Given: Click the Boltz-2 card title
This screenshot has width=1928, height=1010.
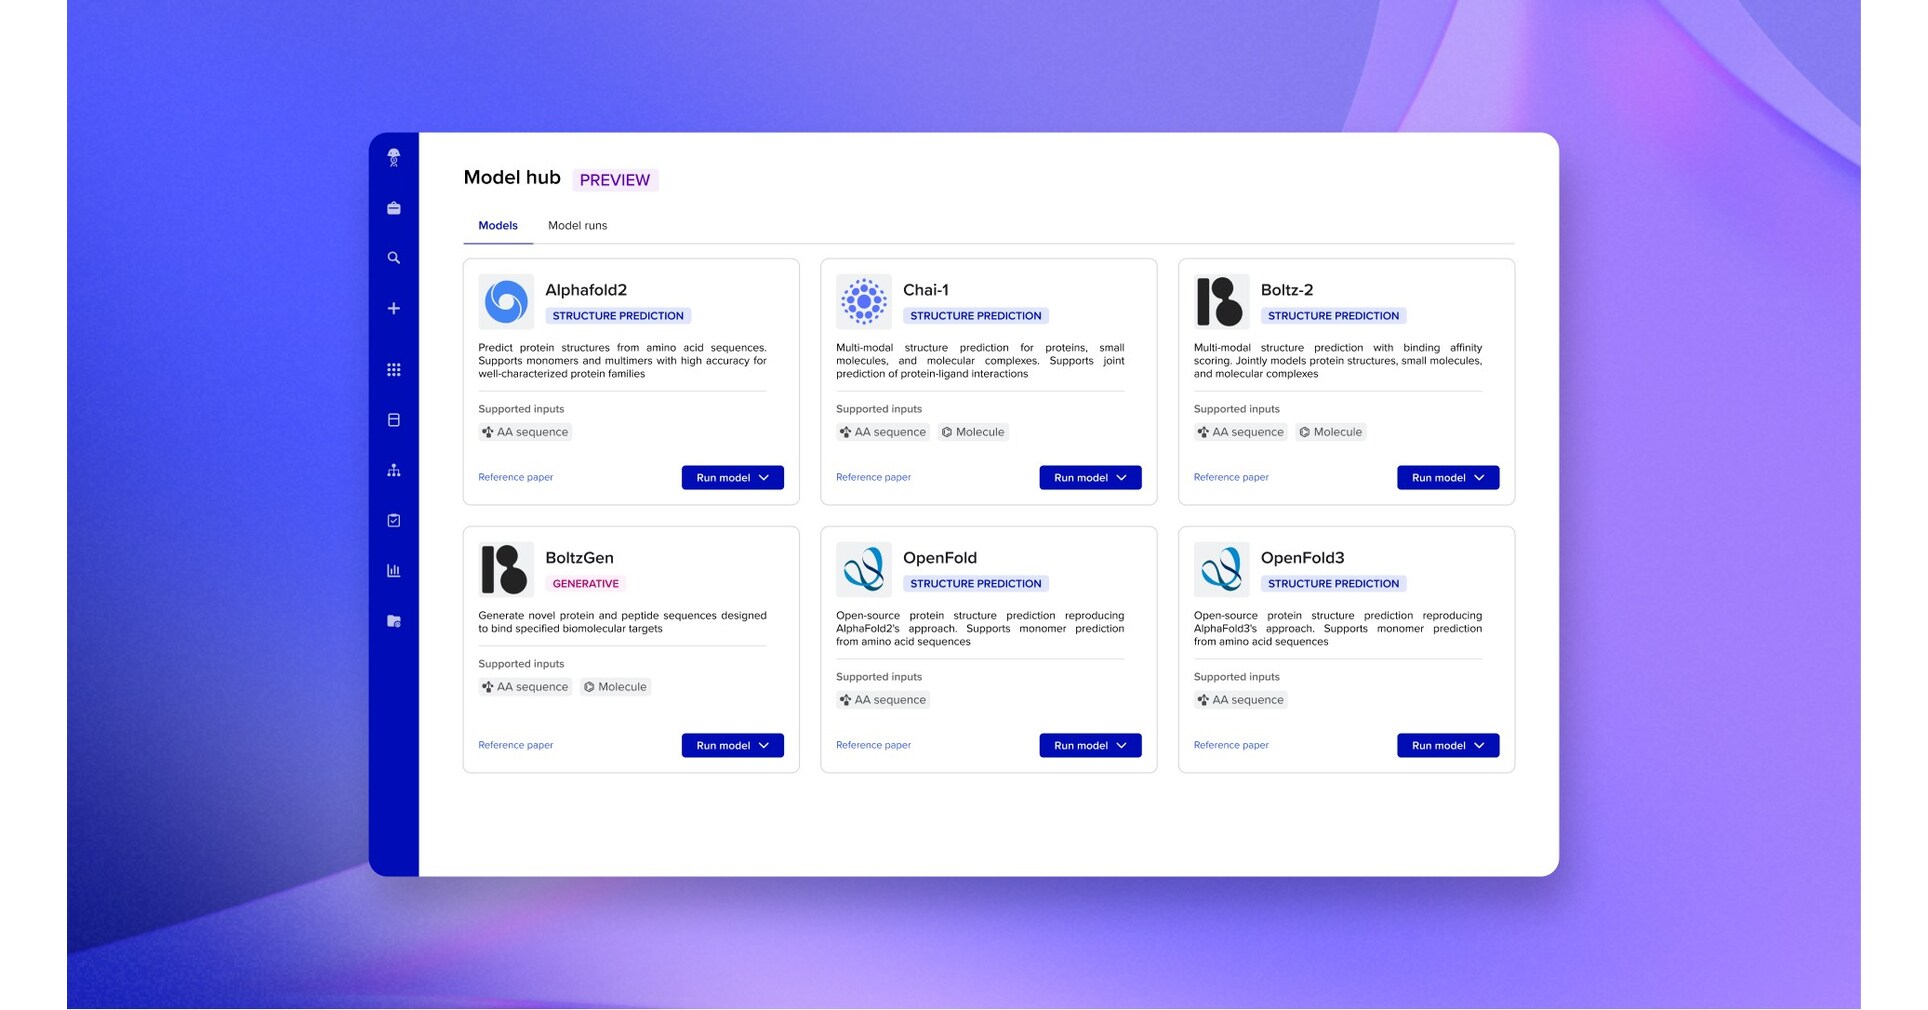Looking at the screenshot, I should click(1287, 290).
